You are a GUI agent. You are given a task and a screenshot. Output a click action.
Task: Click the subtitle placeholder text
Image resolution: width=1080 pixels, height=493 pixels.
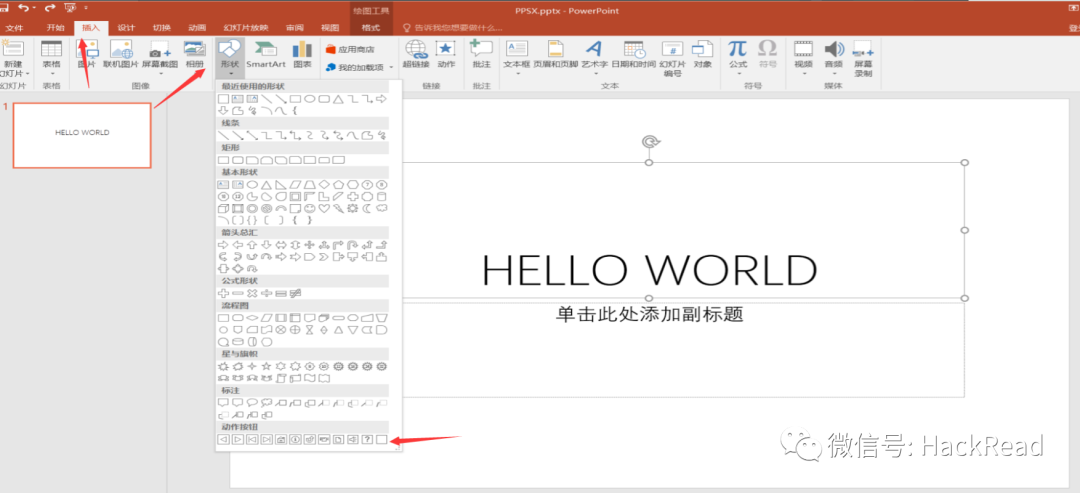pyautogui.click(x=650, y=314)
